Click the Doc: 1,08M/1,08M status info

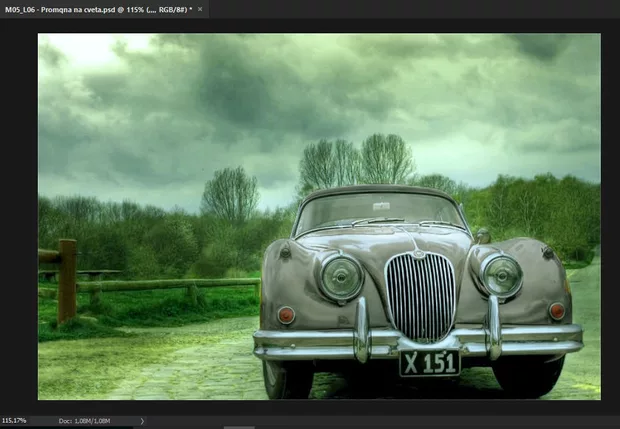point(84,421)
